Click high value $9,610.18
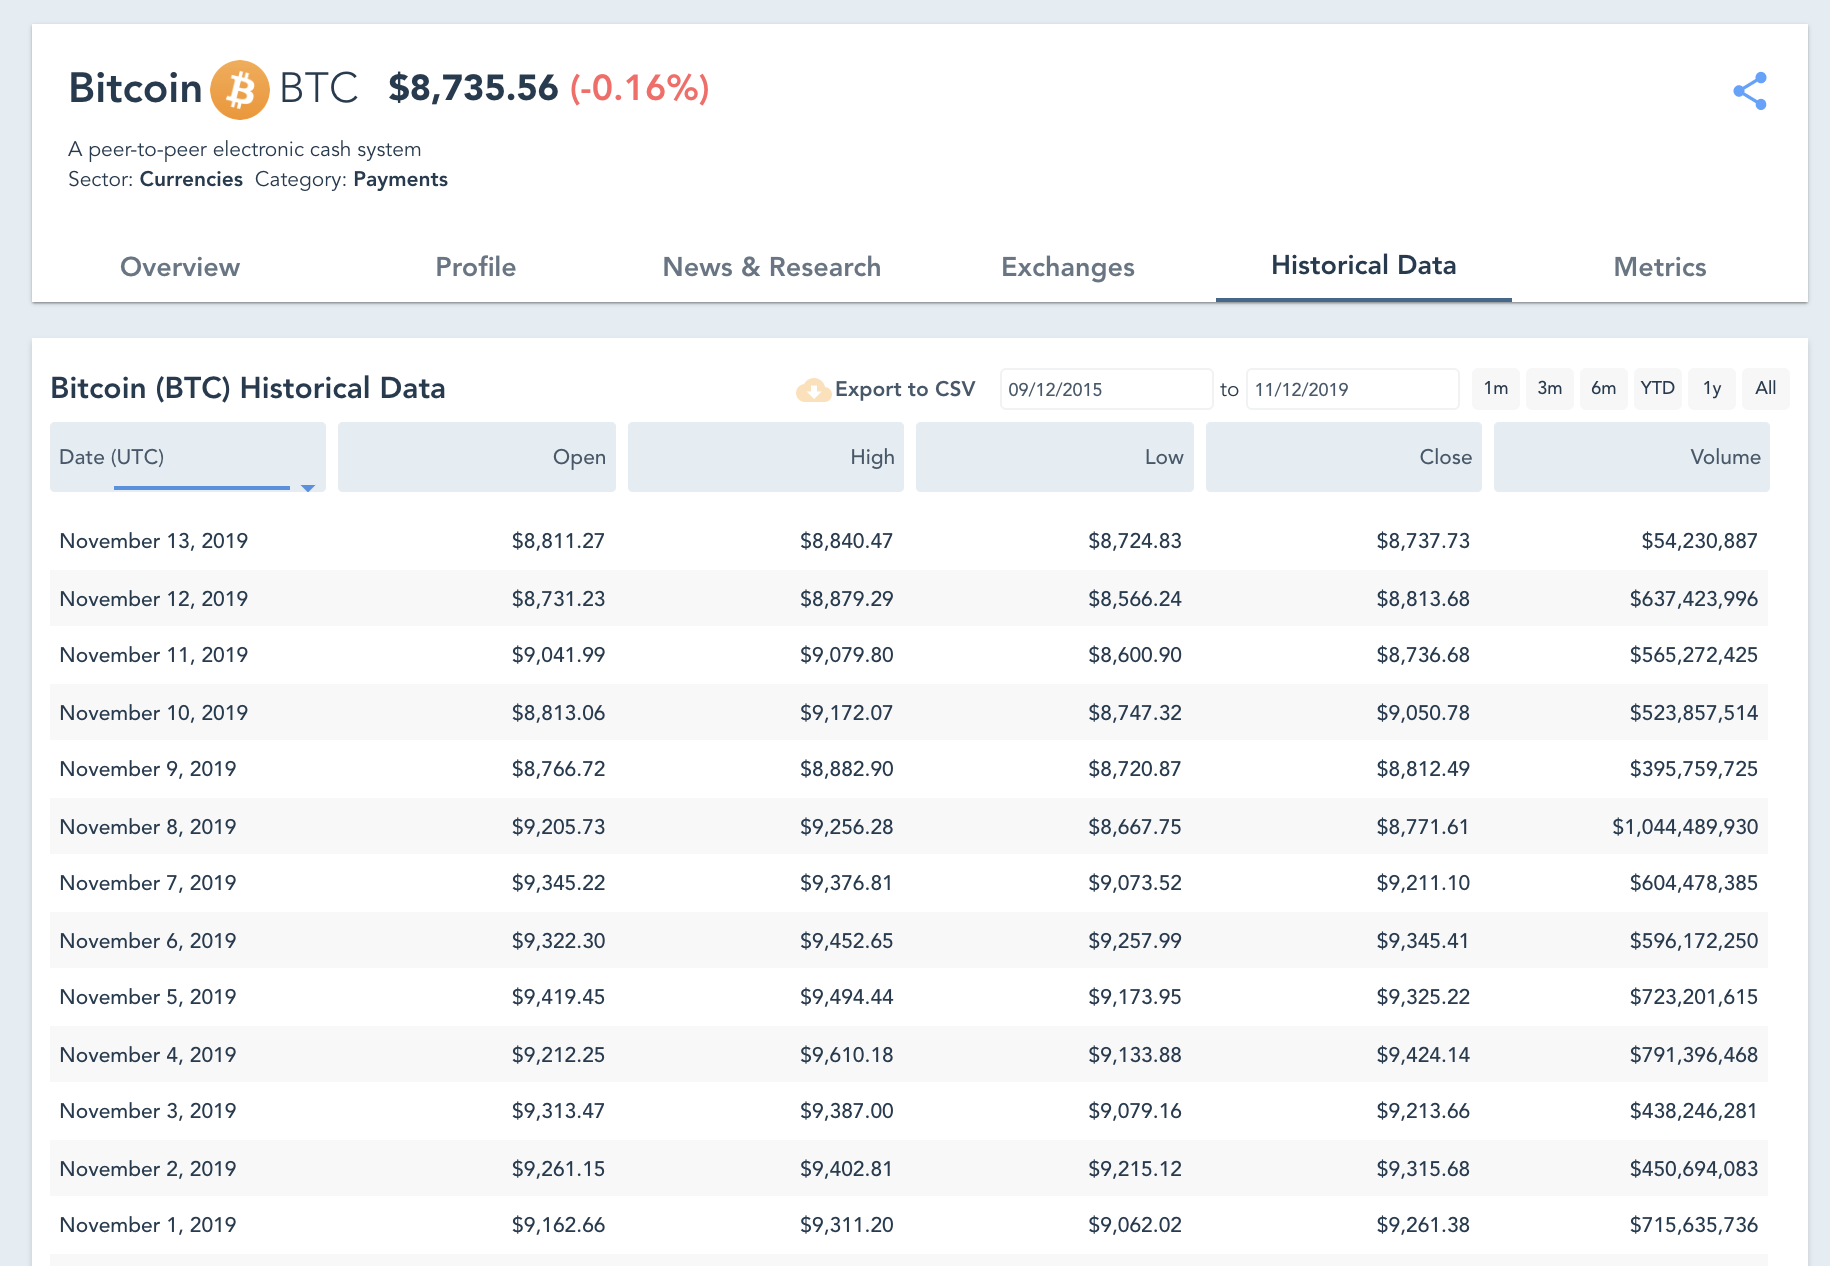1830x1266 pixels. tap(846, 1055)
